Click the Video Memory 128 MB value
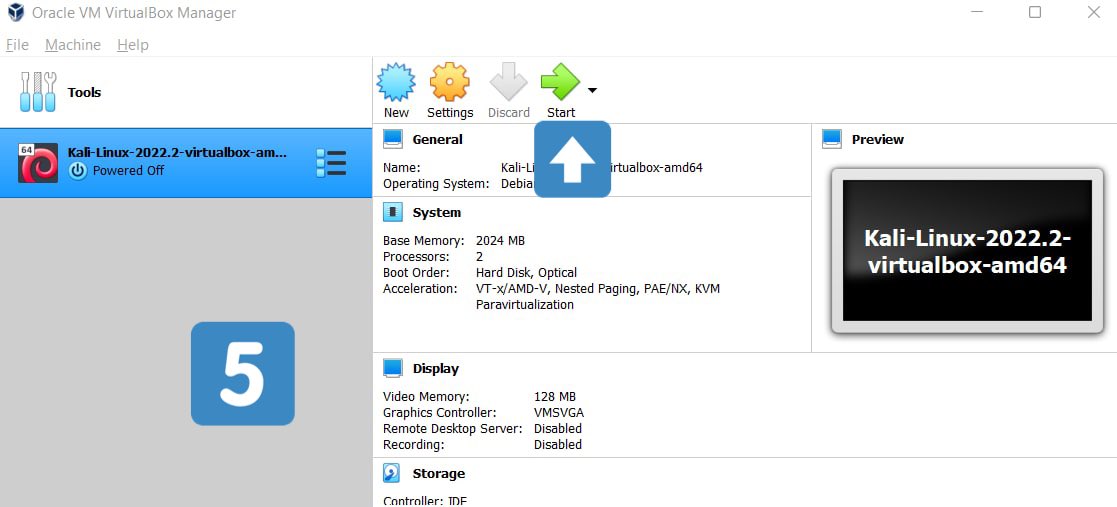 coord(555,397)
